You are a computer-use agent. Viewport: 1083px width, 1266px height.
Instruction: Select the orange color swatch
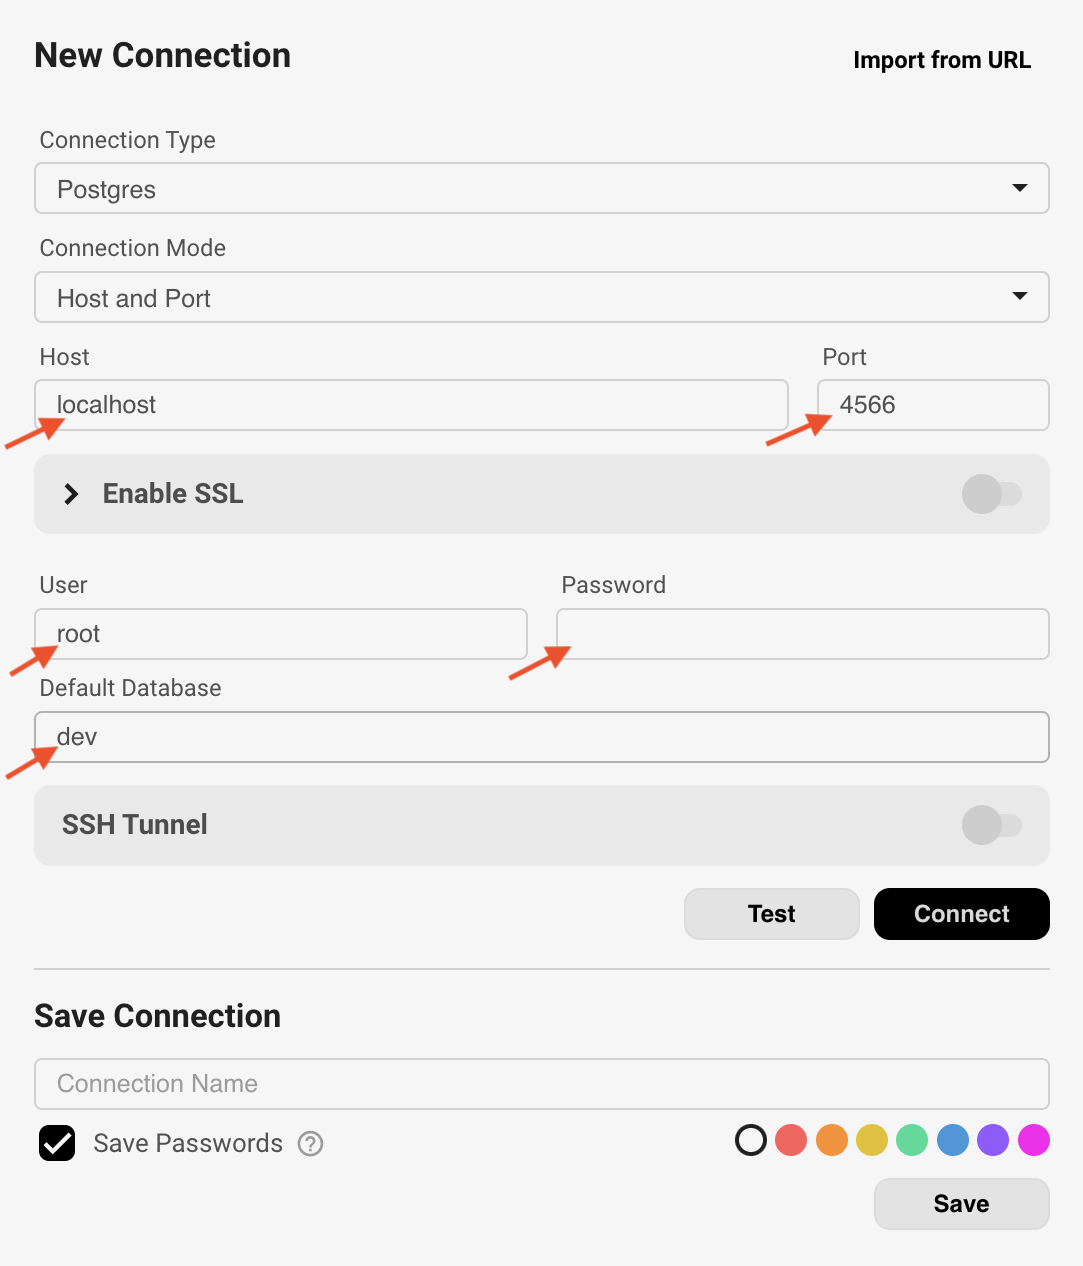tap(832, 1140)
